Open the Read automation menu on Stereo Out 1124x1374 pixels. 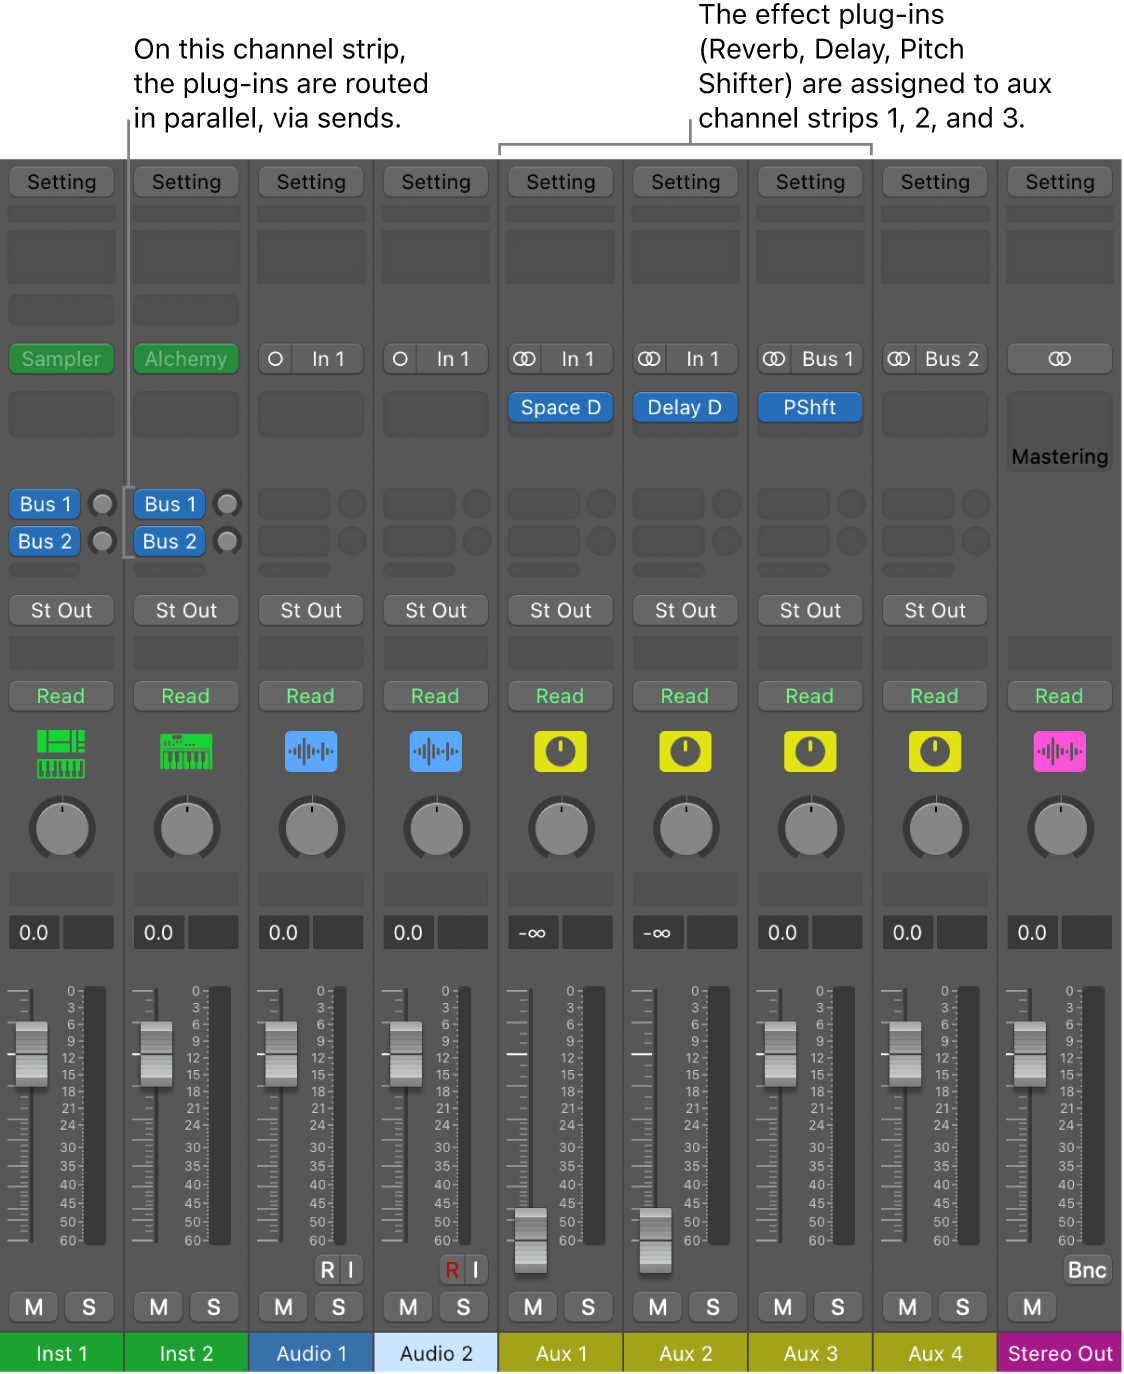point(1059,695)
